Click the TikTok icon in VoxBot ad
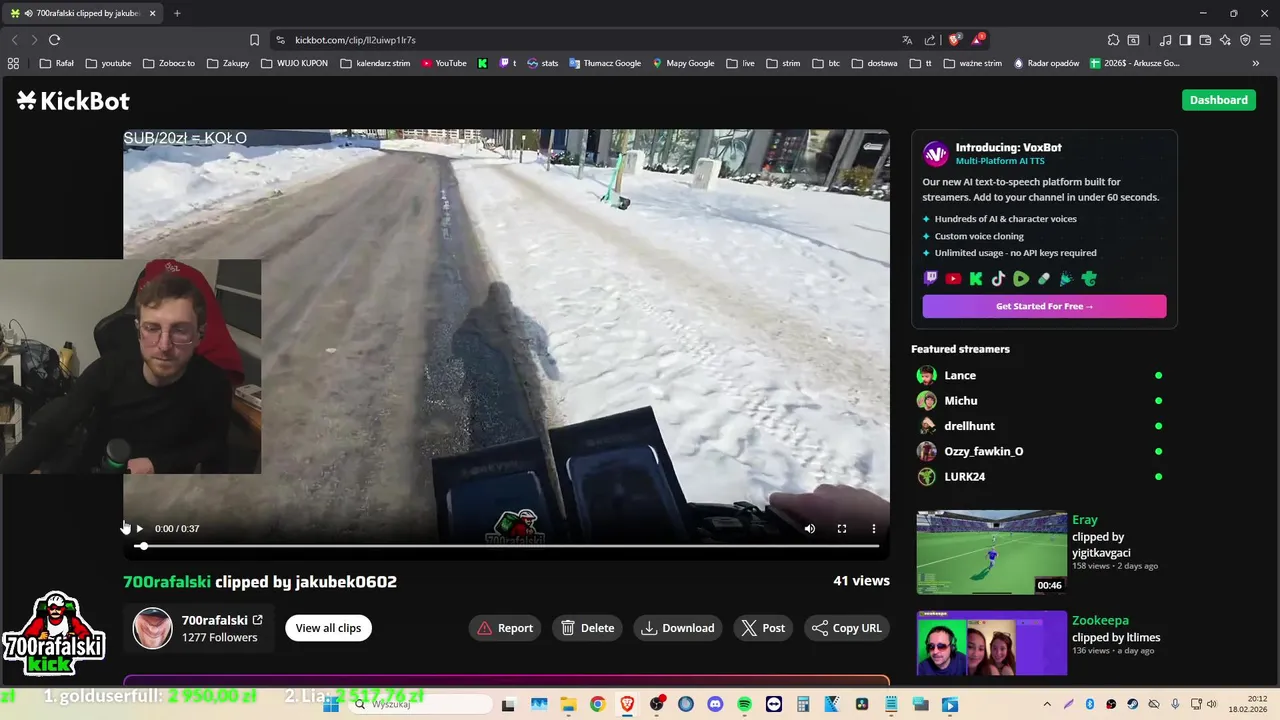1280x720 pixels. click(x=999, y=279)
